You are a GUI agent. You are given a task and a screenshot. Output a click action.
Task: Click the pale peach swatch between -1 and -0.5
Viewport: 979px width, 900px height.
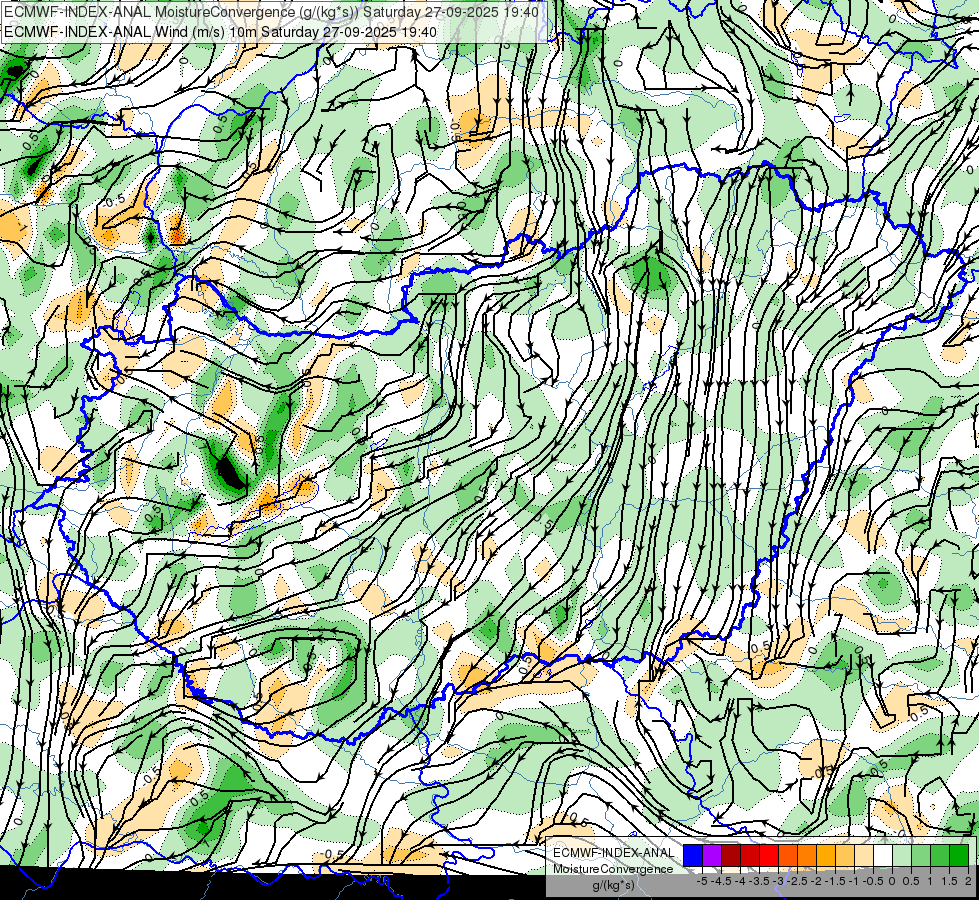[864, 855]
